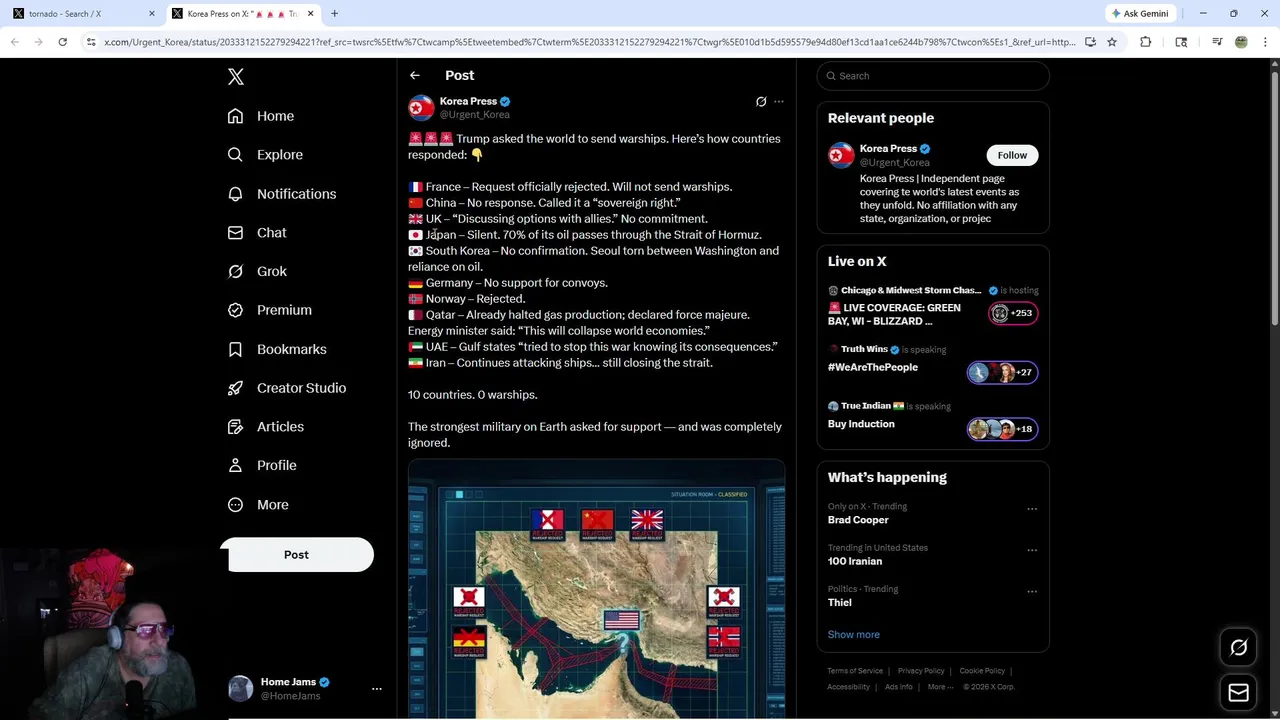Image resolution: width=1280 pixels, height=720 pixels.
Task: Reload the page
Action: [63, 42]
